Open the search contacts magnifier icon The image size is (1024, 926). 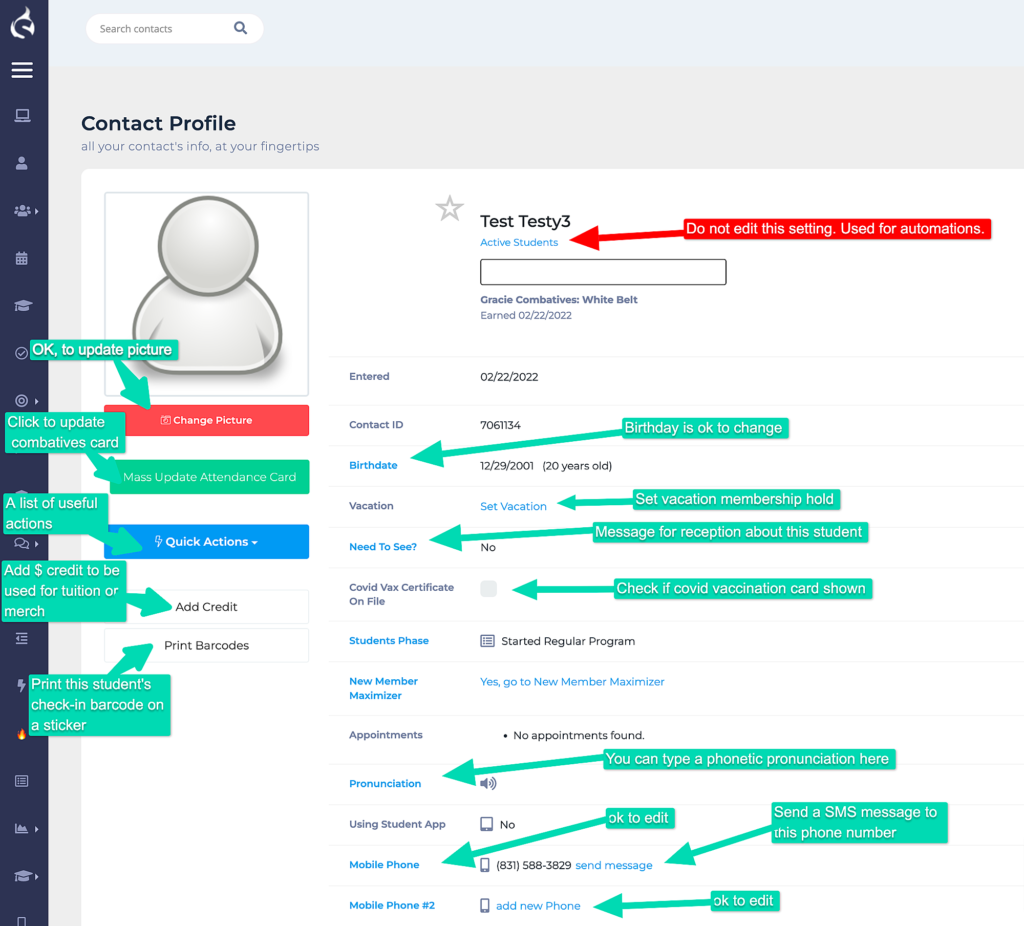pyautogui.click(x=240, y=28)
